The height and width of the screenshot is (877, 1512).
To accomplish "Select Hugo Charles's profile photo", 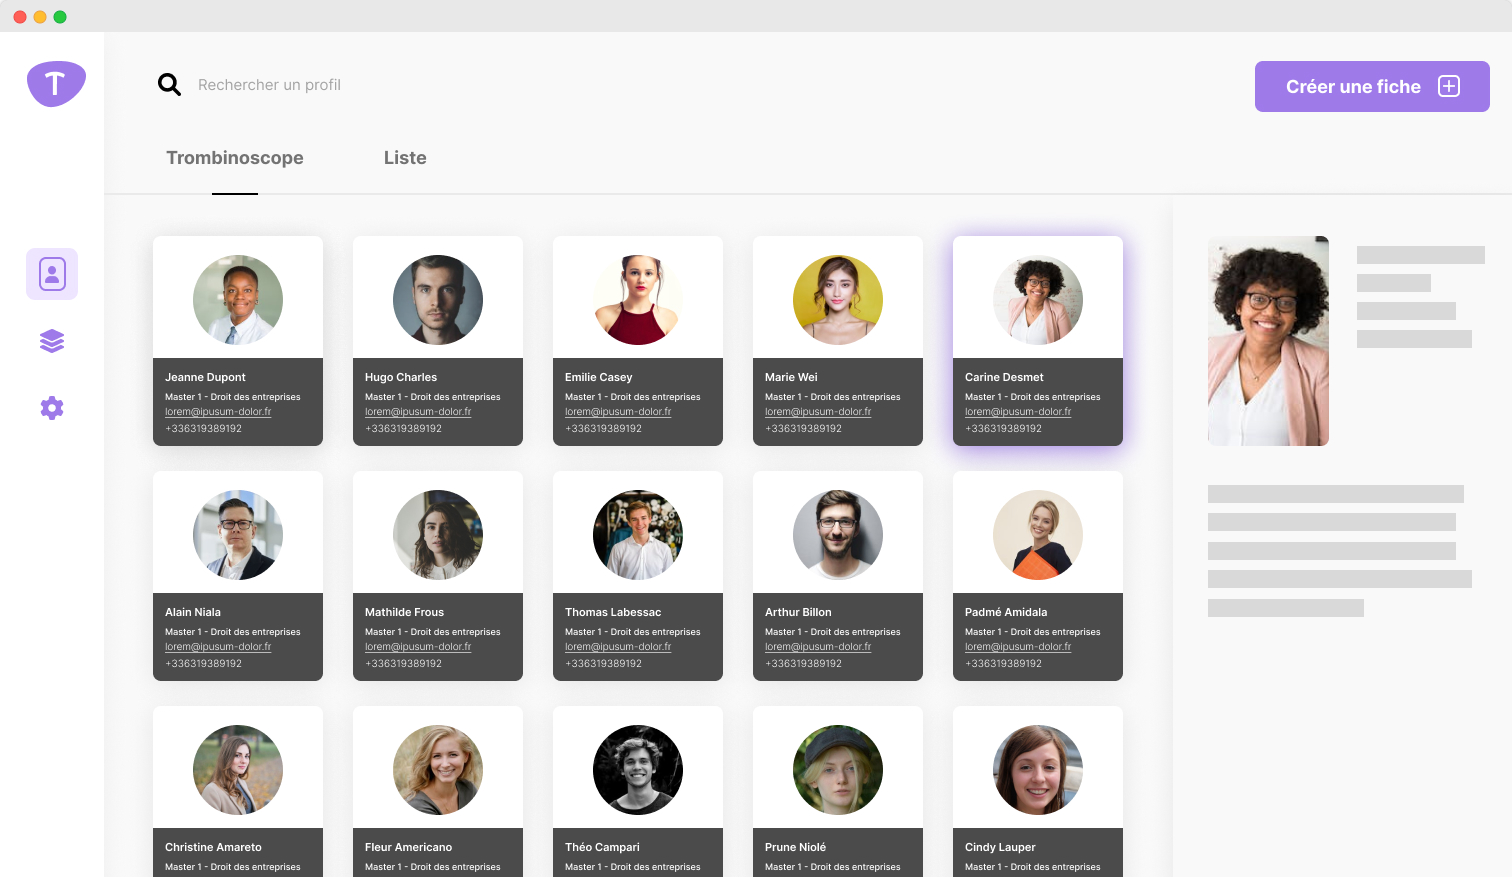I will 438,300.
